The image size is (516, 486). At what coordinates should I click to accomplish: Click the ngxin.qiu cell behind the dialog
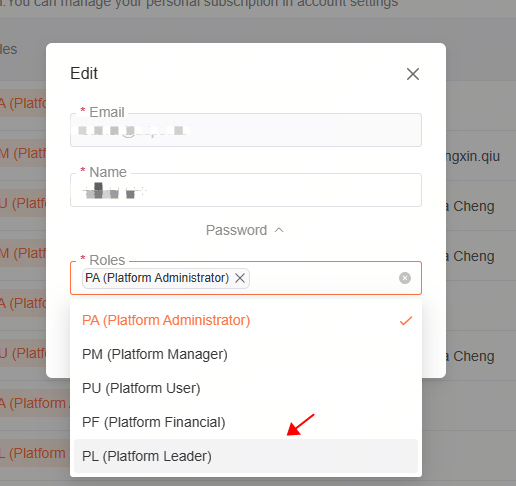pyautogui.click(x=473, y=156)
